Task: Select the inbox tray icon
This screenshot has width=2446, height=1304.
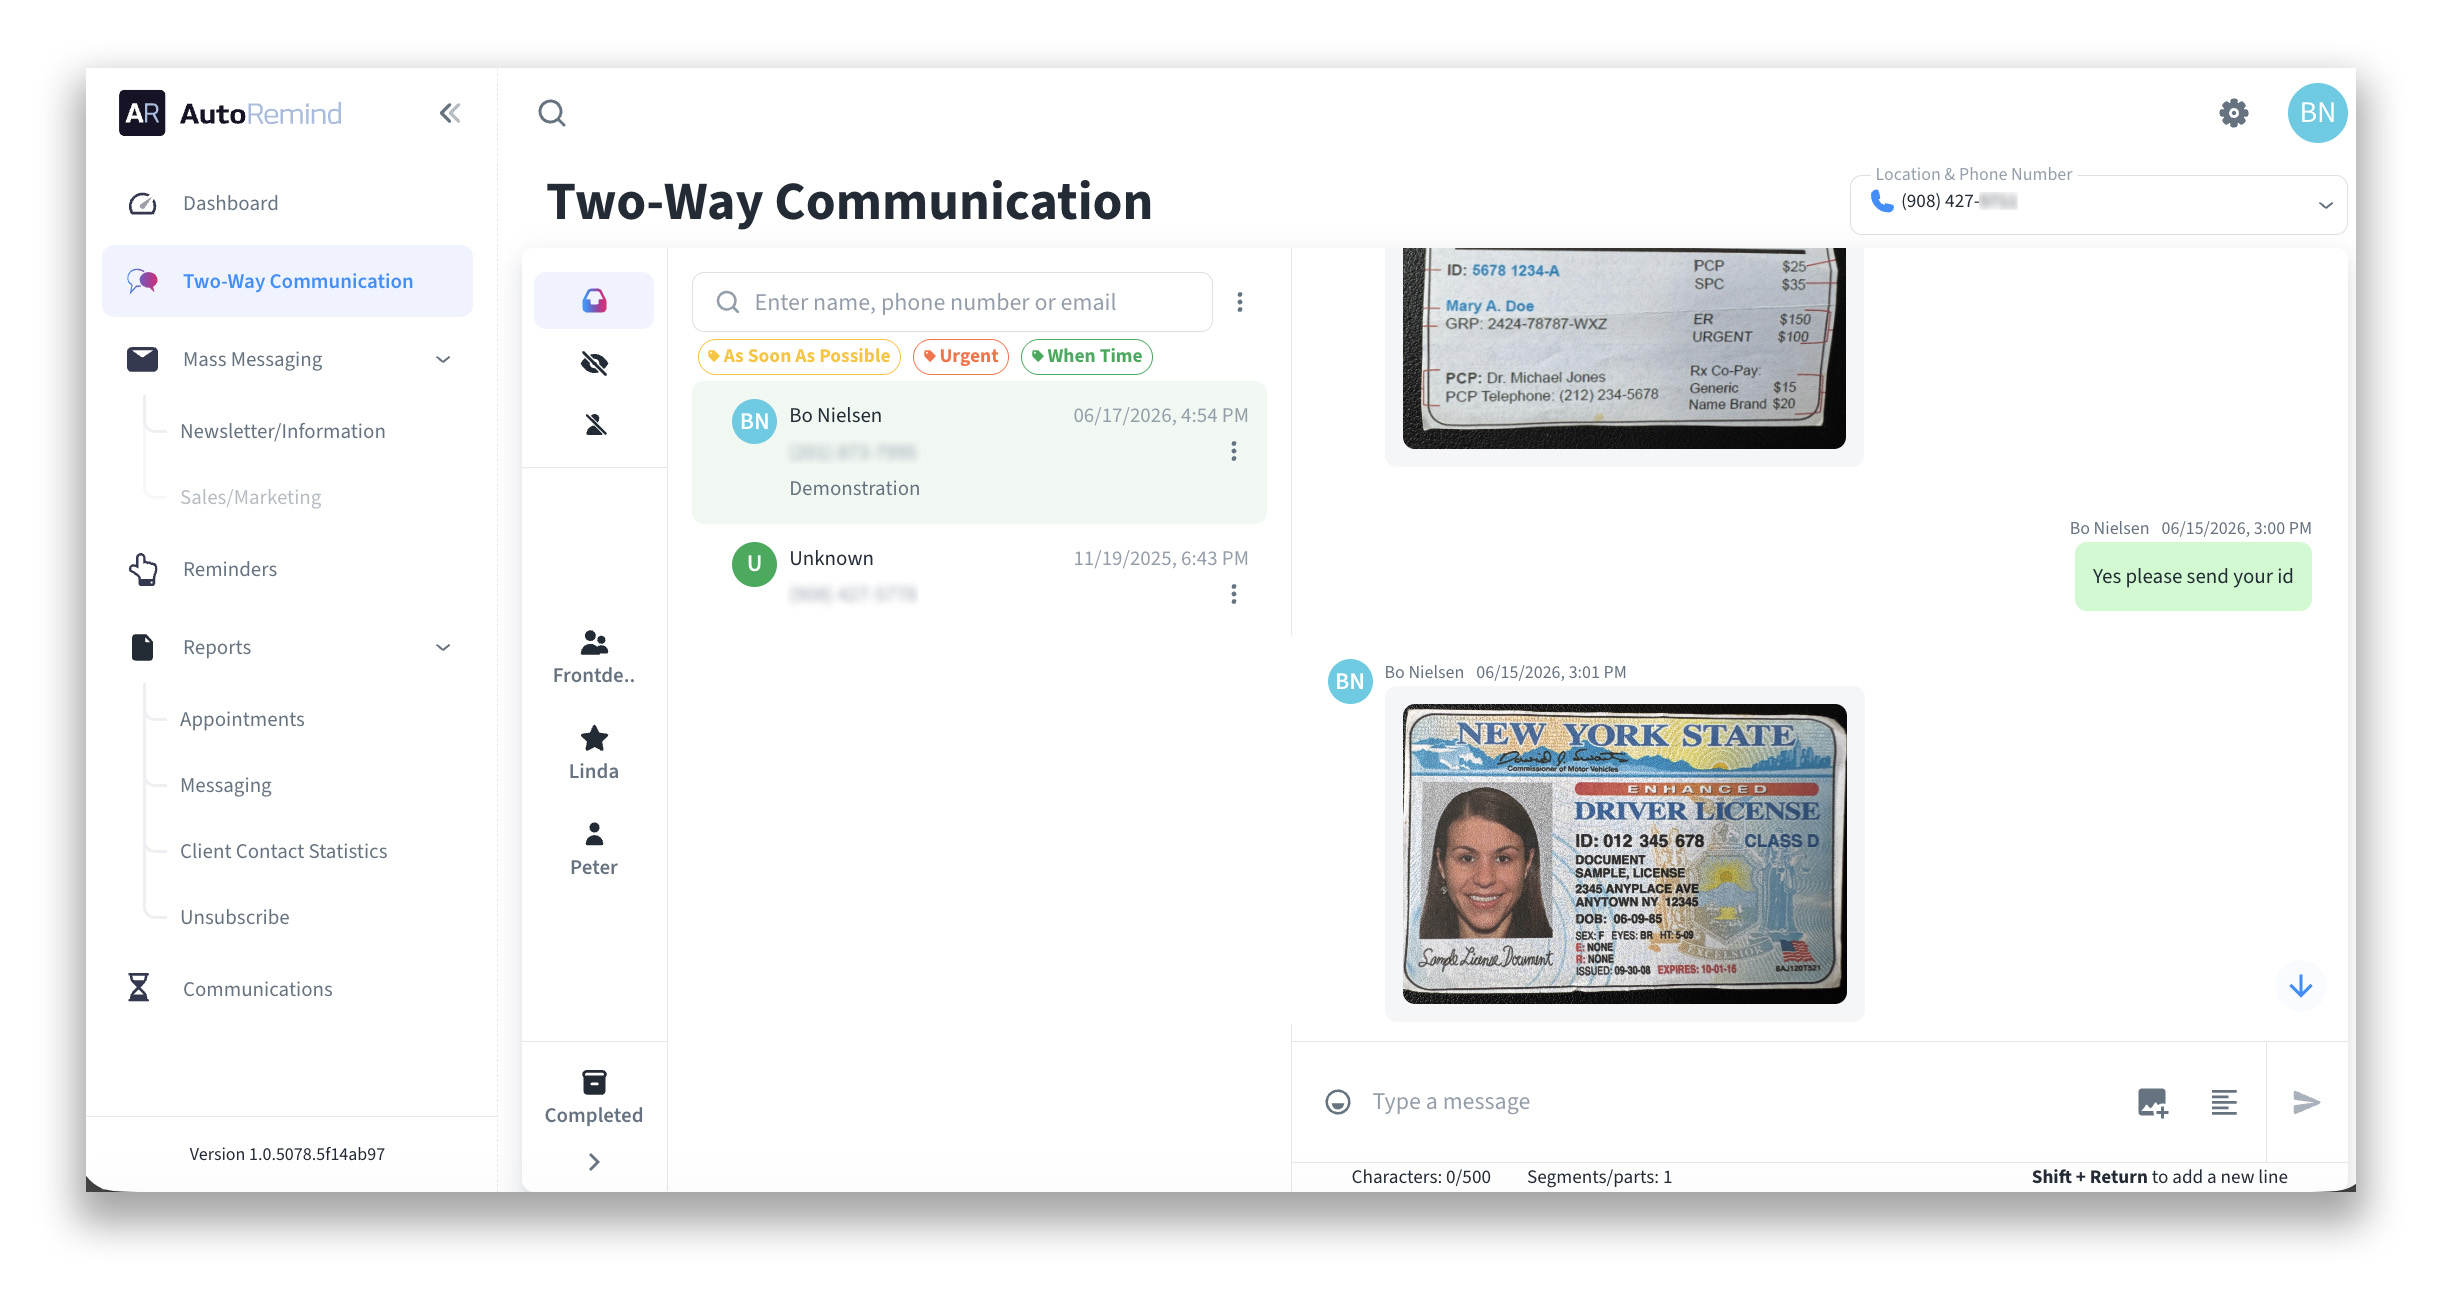Action: [x=594, y=300]
